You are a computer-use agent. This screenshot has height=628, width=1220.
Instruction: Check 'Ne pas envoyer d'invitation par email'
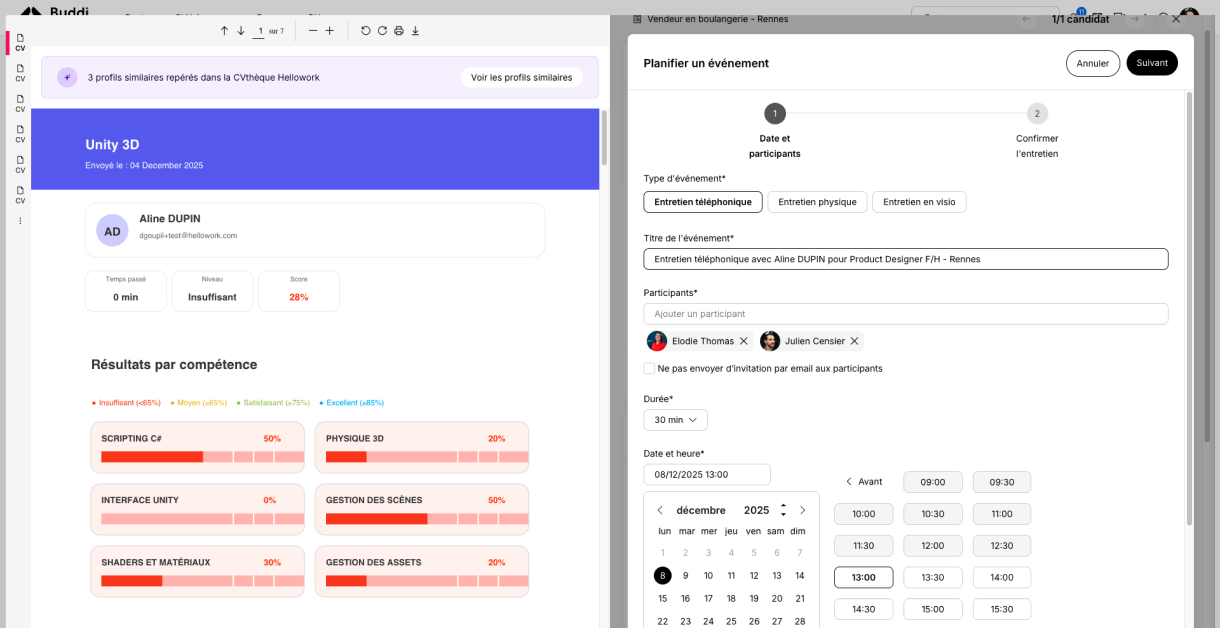click(x=649, y=368)
